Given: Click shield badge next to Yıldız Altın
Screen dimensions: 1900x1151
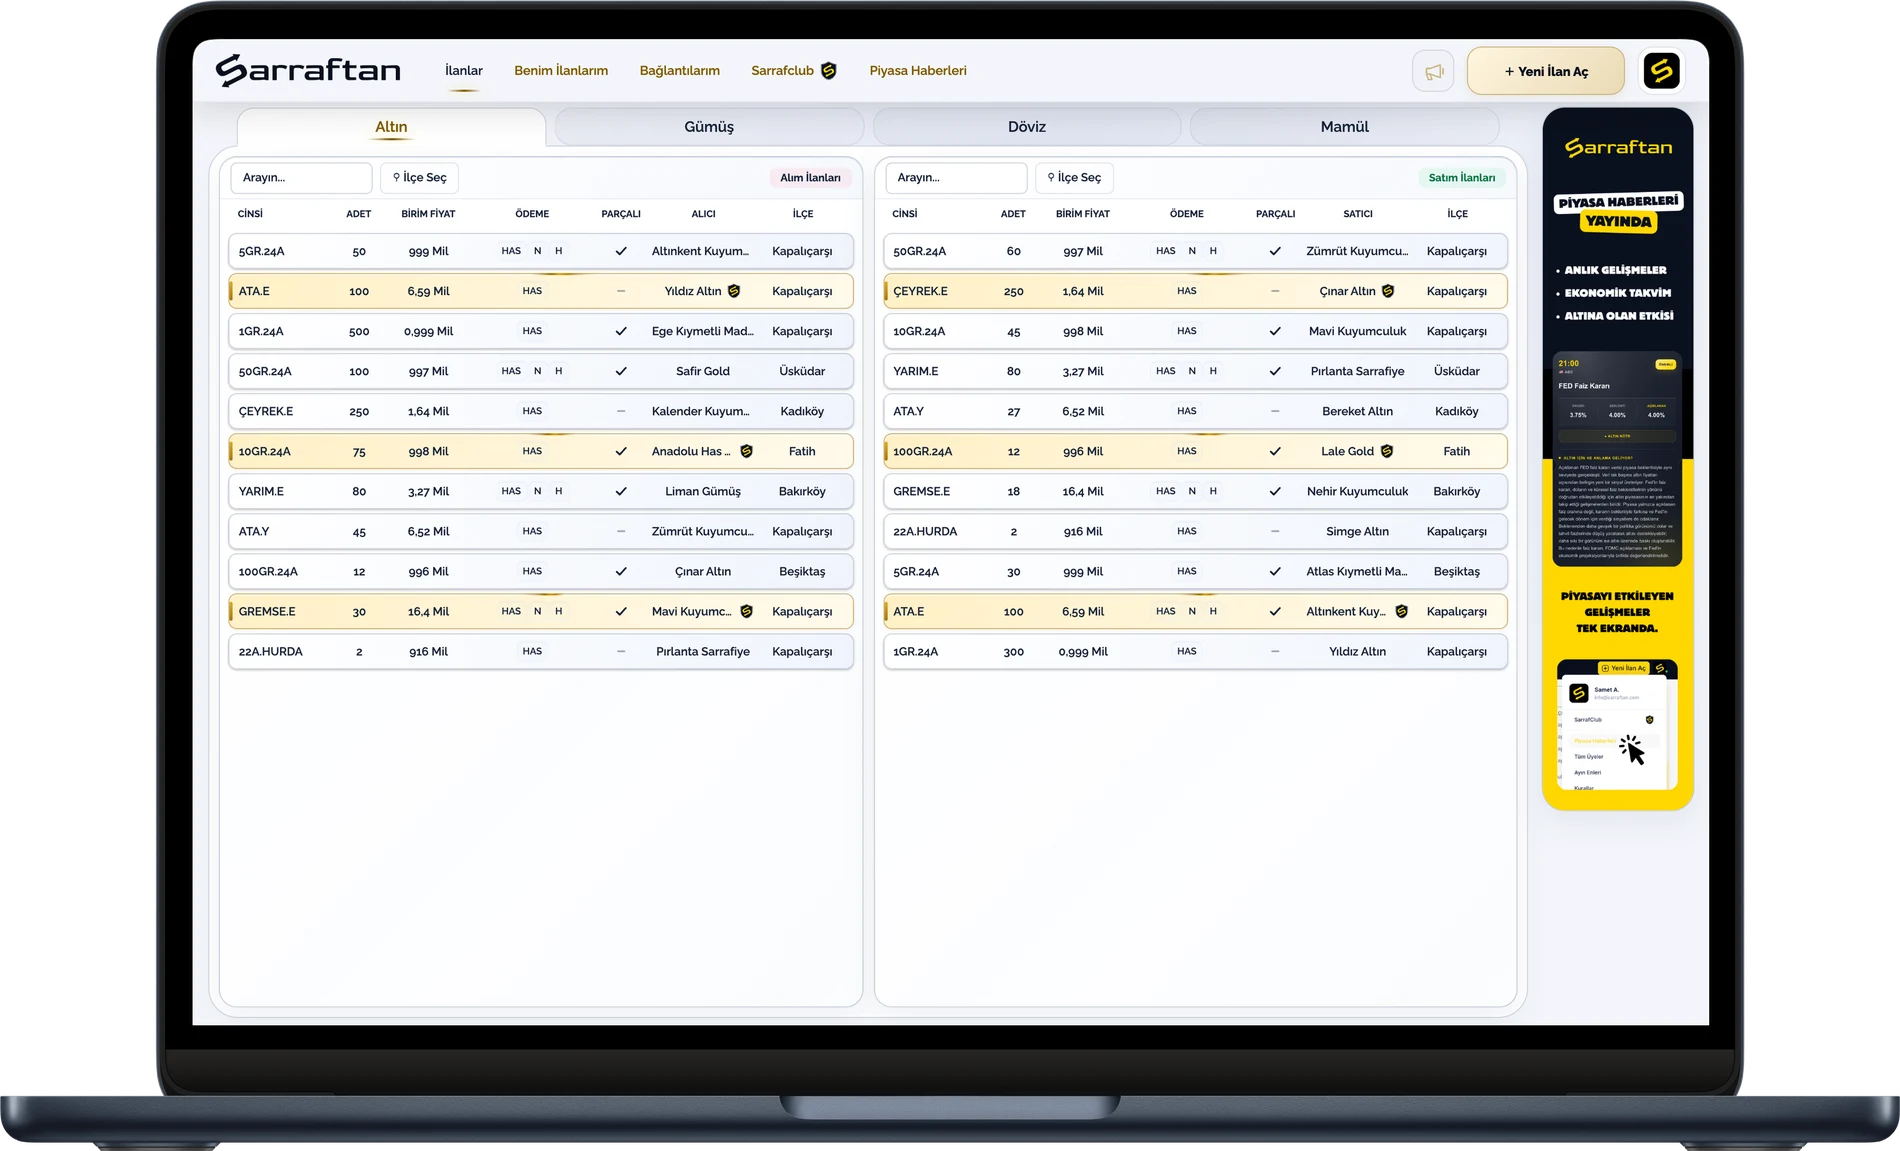Looking at the screenshot, I should click(734, 291).
